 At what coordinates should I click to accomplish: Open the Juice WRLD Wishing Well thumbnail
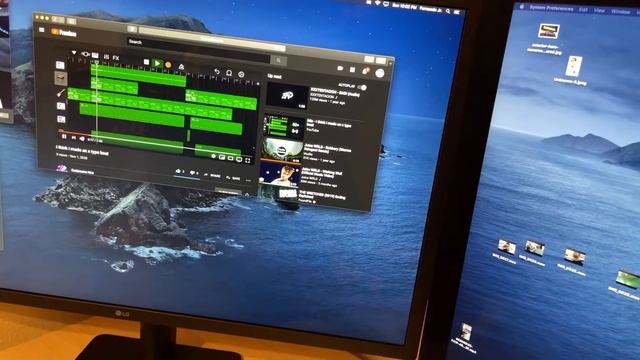tap(279, 174)
